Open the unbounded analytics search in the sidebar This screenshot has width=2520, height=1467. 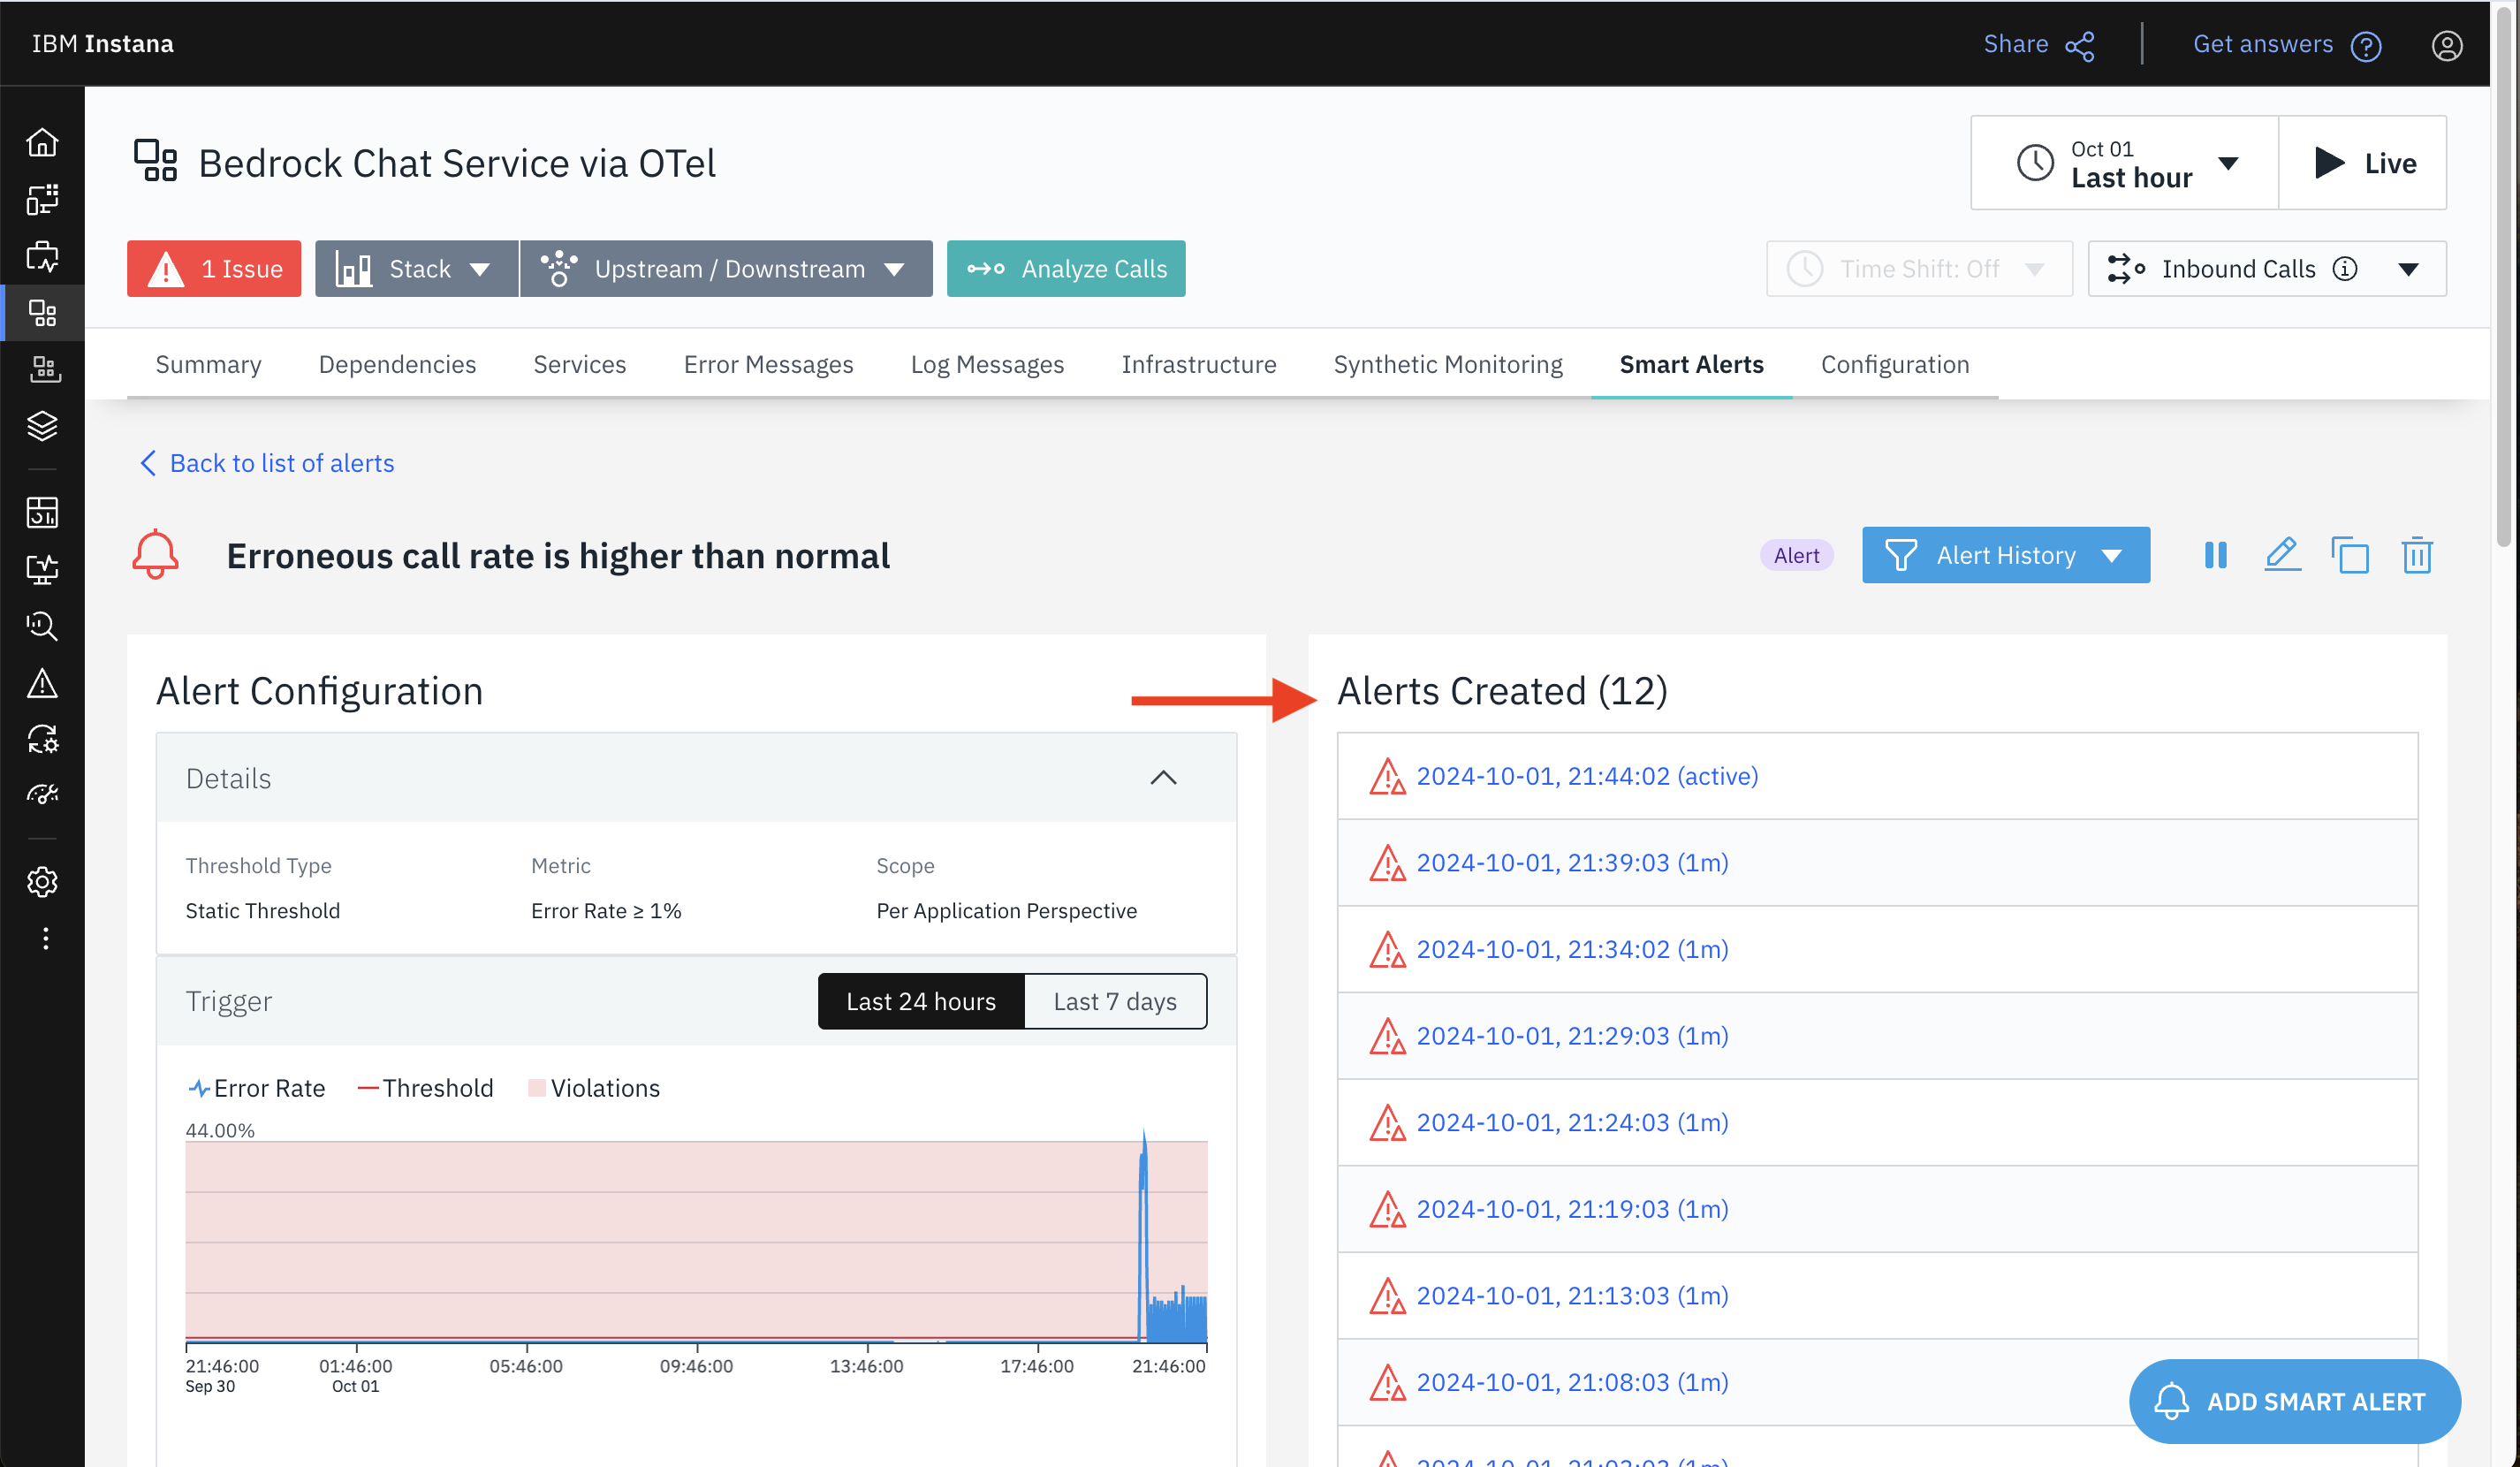pos(43,626)
